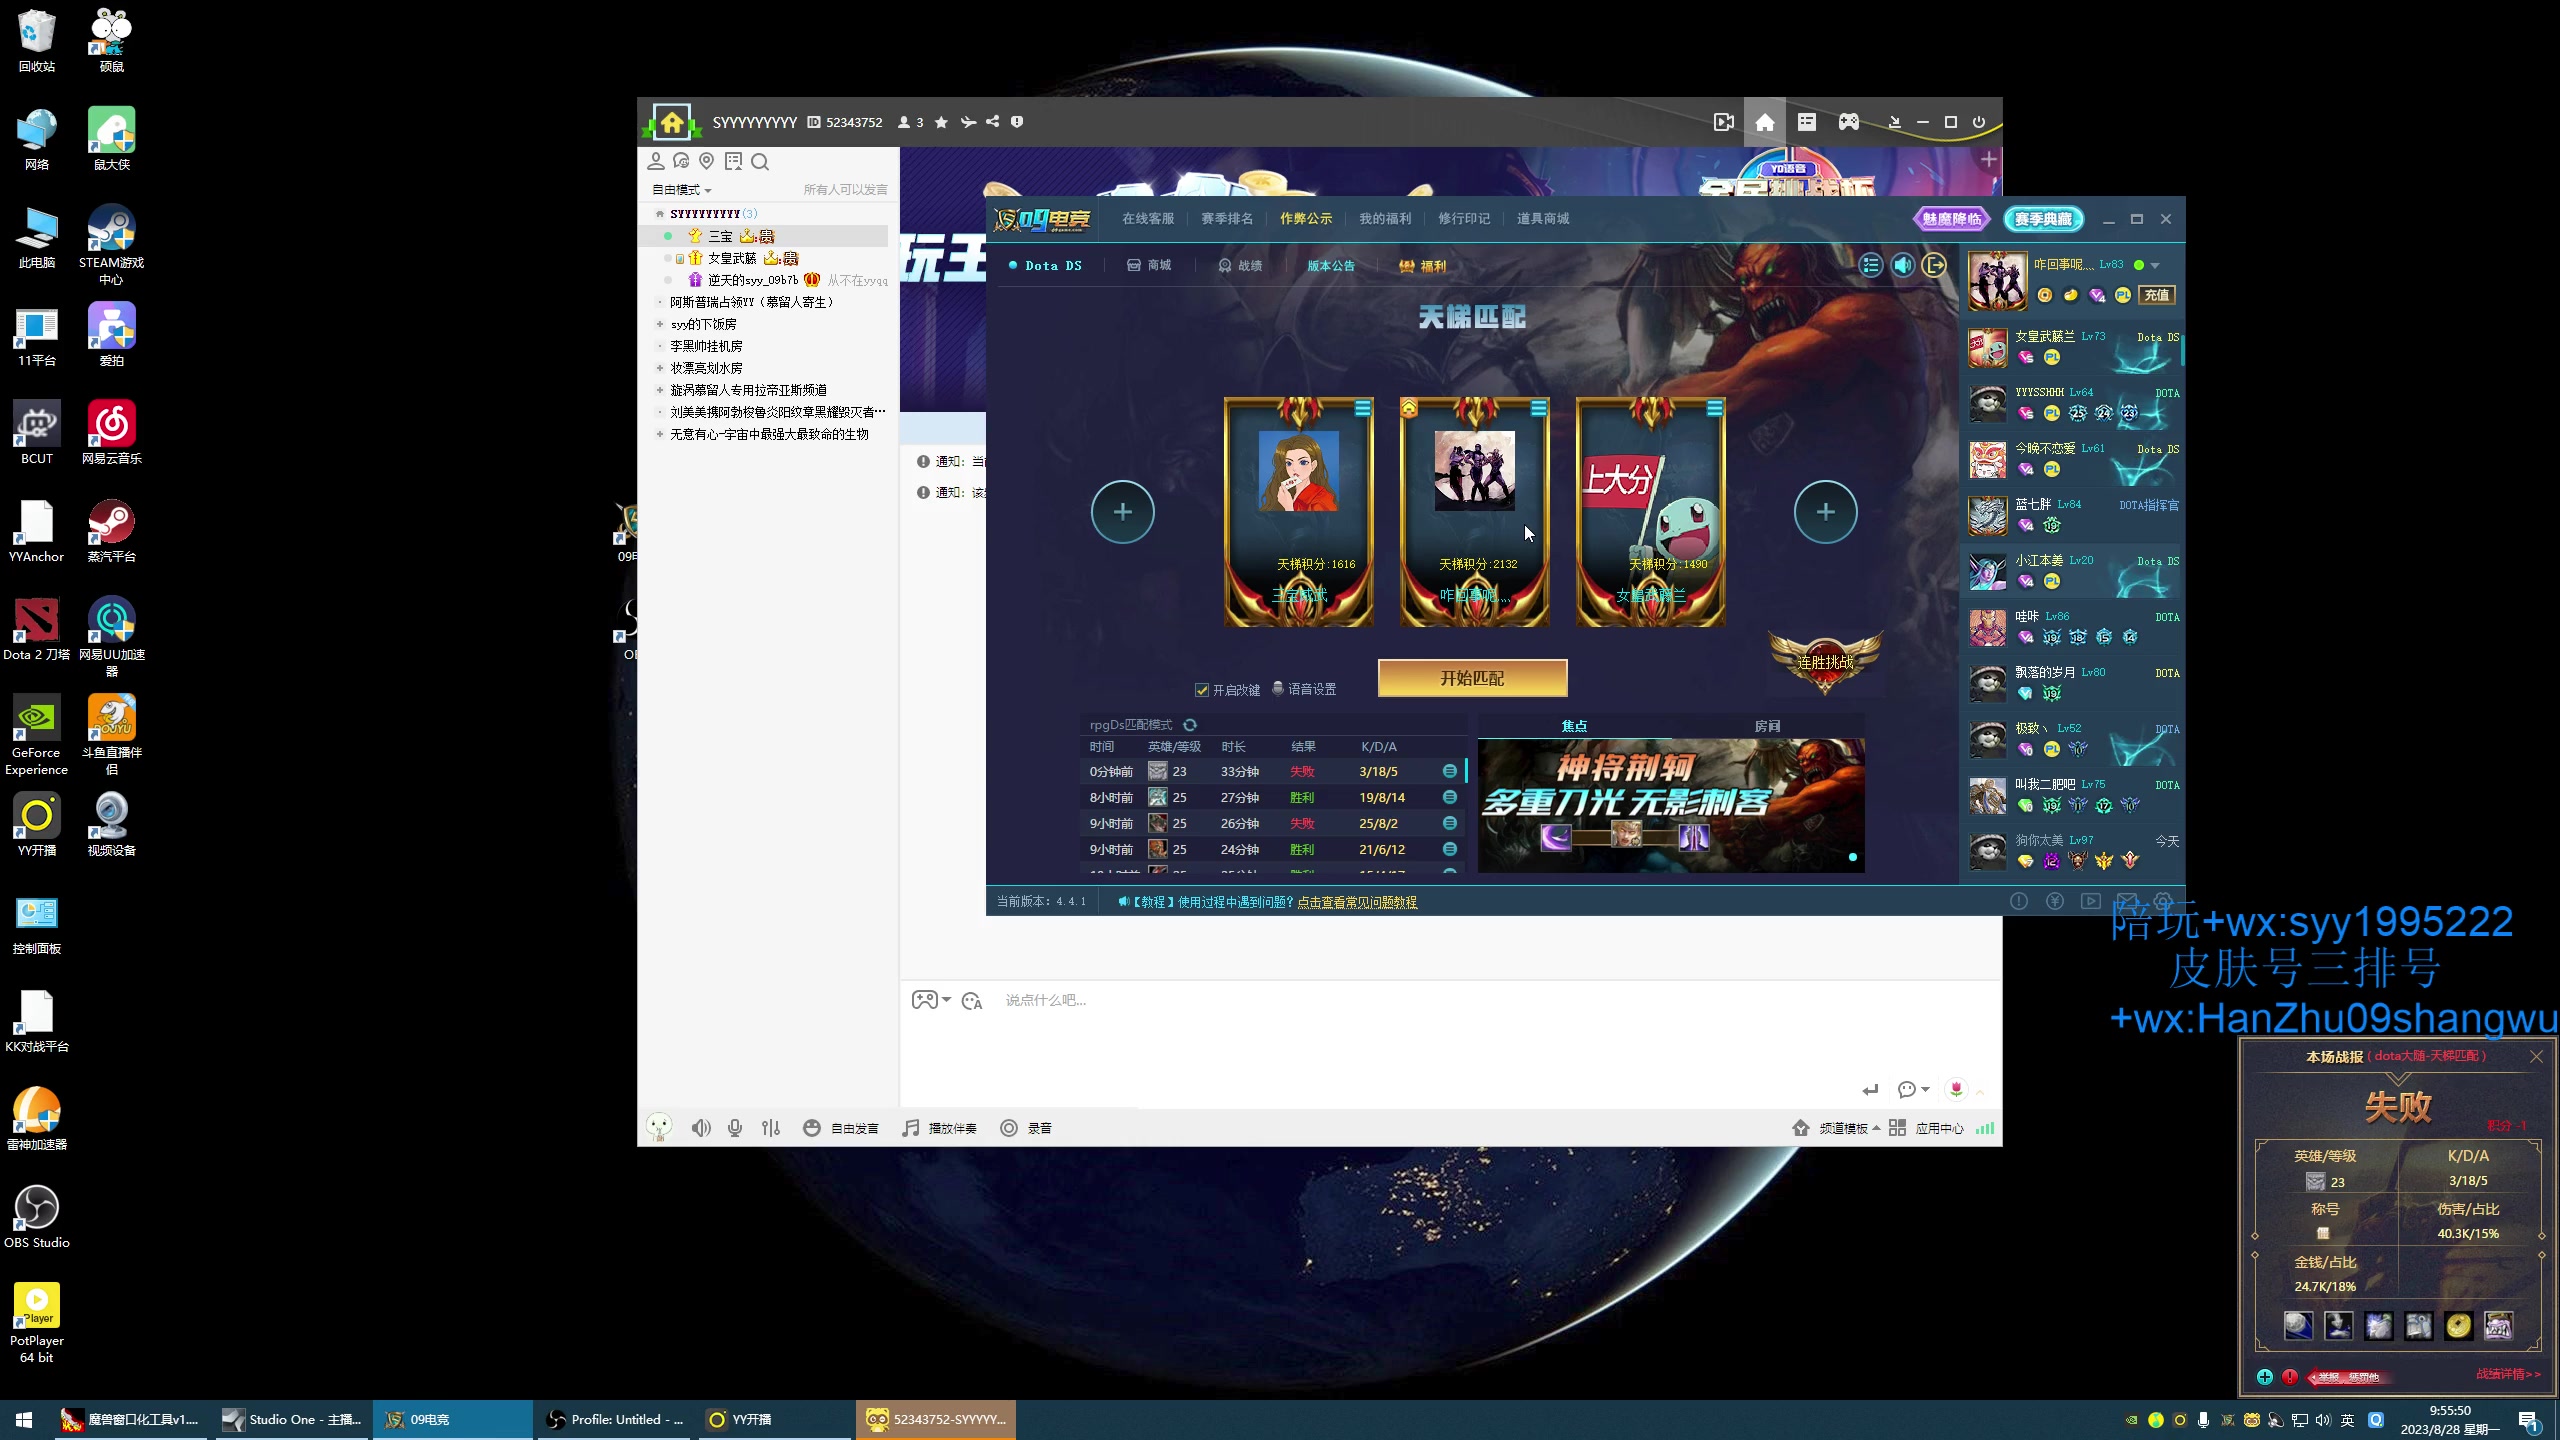Click 语音设置 voice option

[x=1304, y=689]
